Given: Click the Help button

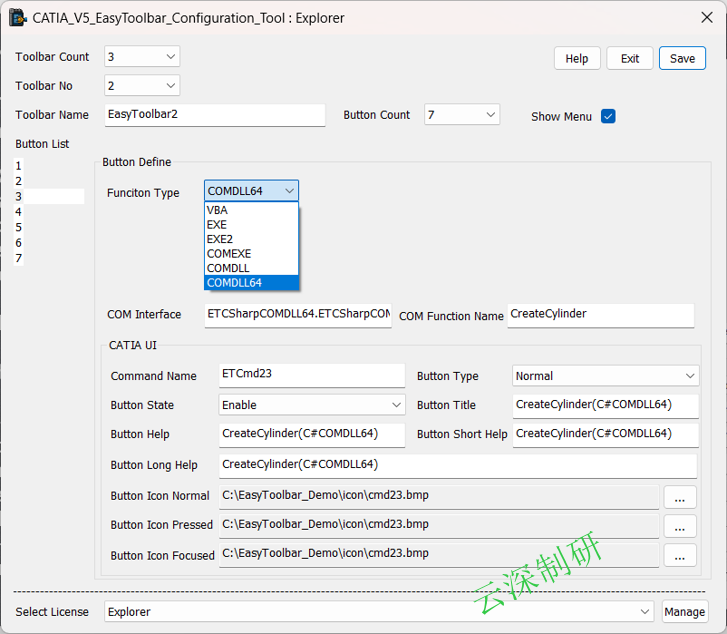Looking at the screenshot, I should pos(577,58).
